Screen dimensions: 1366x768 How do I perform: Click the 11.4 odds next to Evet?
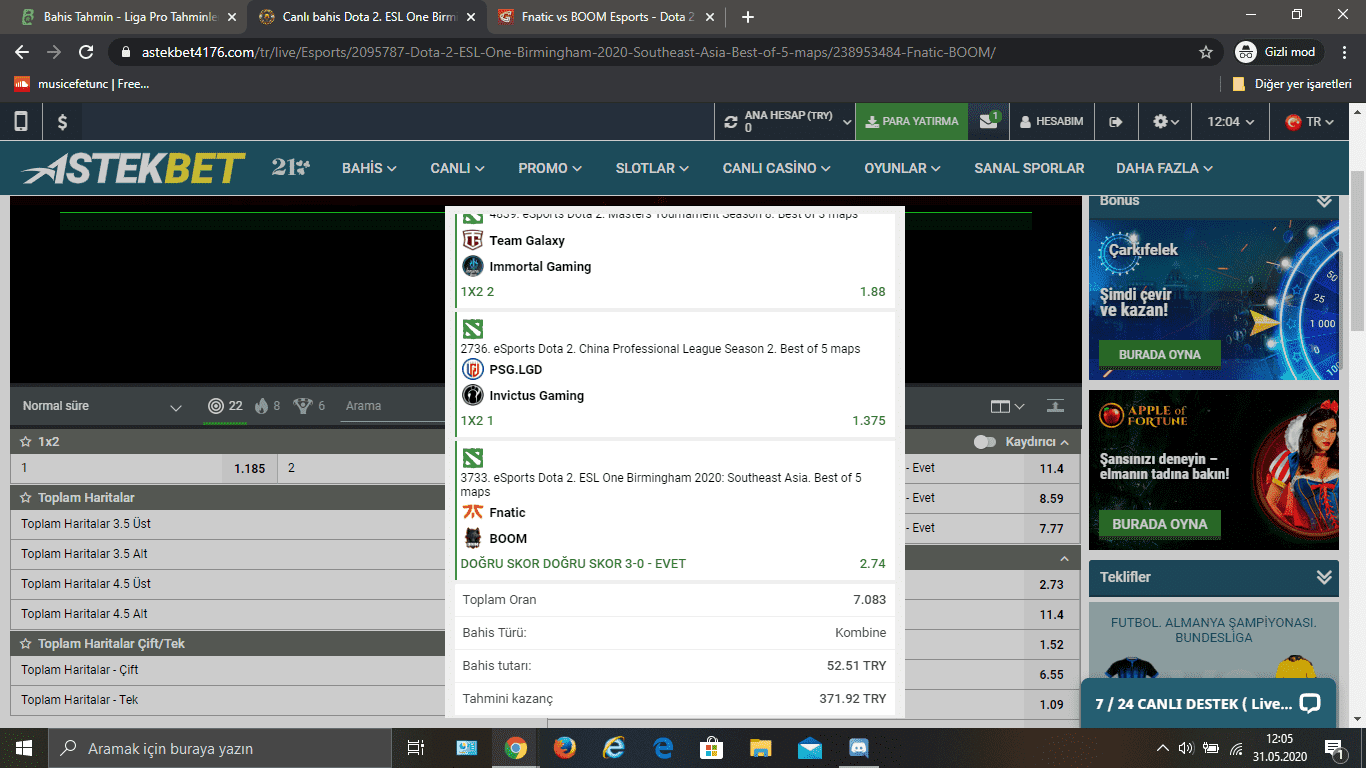coord(1051,468)
